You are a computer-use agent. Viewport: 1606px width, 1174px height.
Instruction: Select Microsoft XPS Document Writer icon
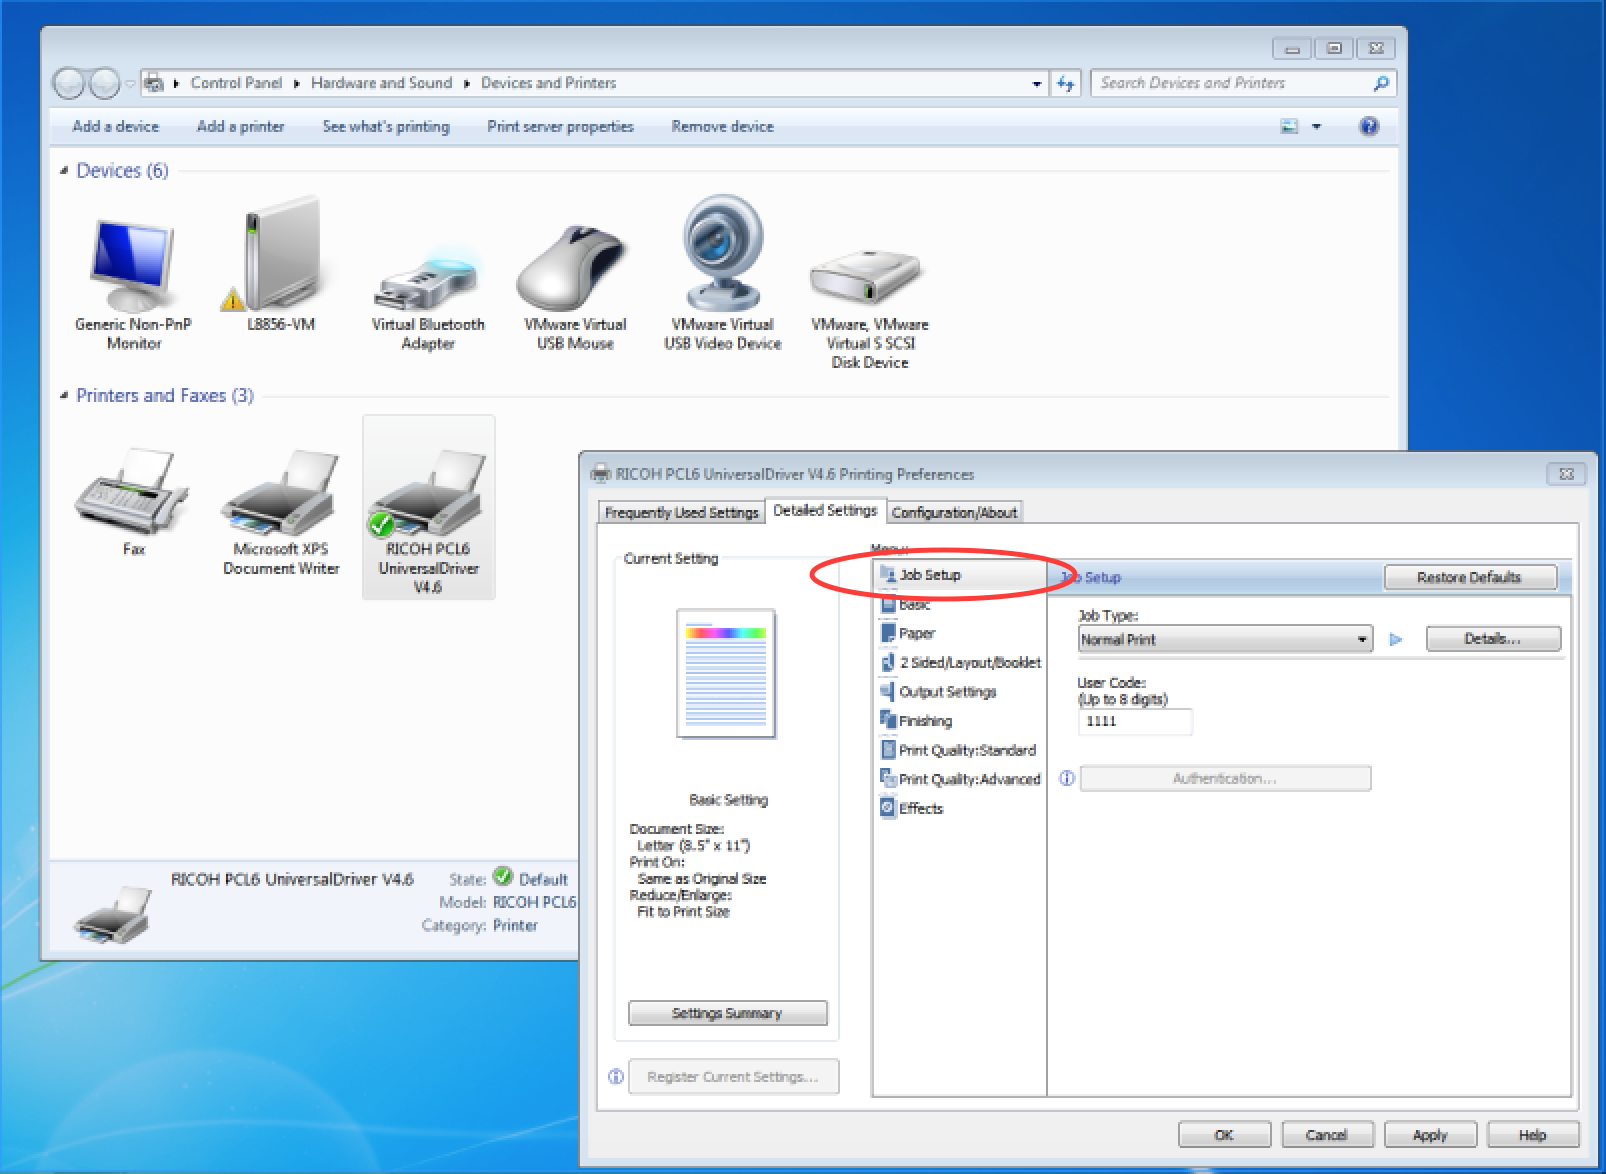[x=281, y=495]
